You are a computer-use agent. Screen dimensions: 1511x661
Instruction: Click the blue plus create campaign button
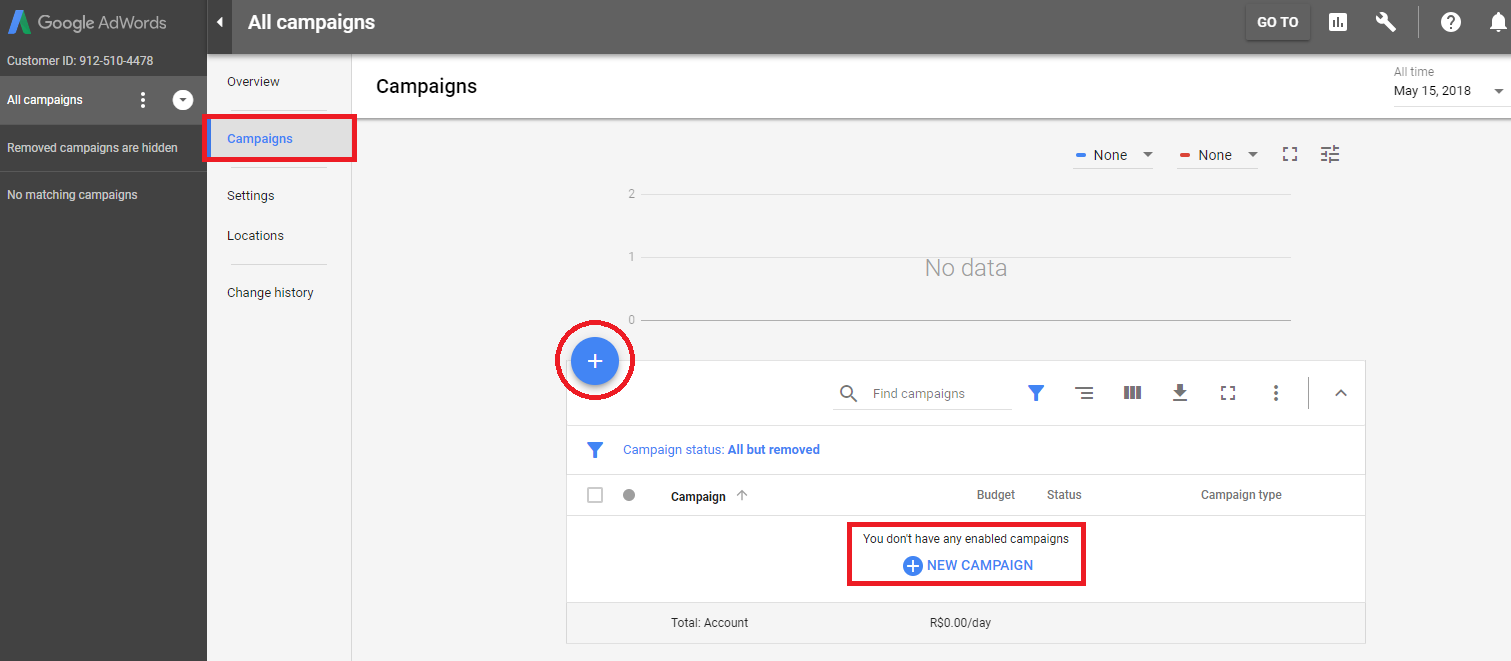point(595,360)
